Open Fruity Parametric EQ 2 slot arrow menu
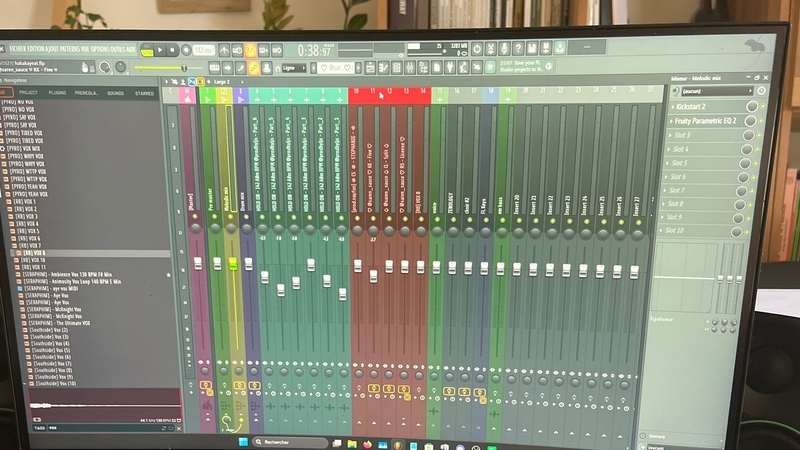 pyautogui.click(x=671, y=121)
